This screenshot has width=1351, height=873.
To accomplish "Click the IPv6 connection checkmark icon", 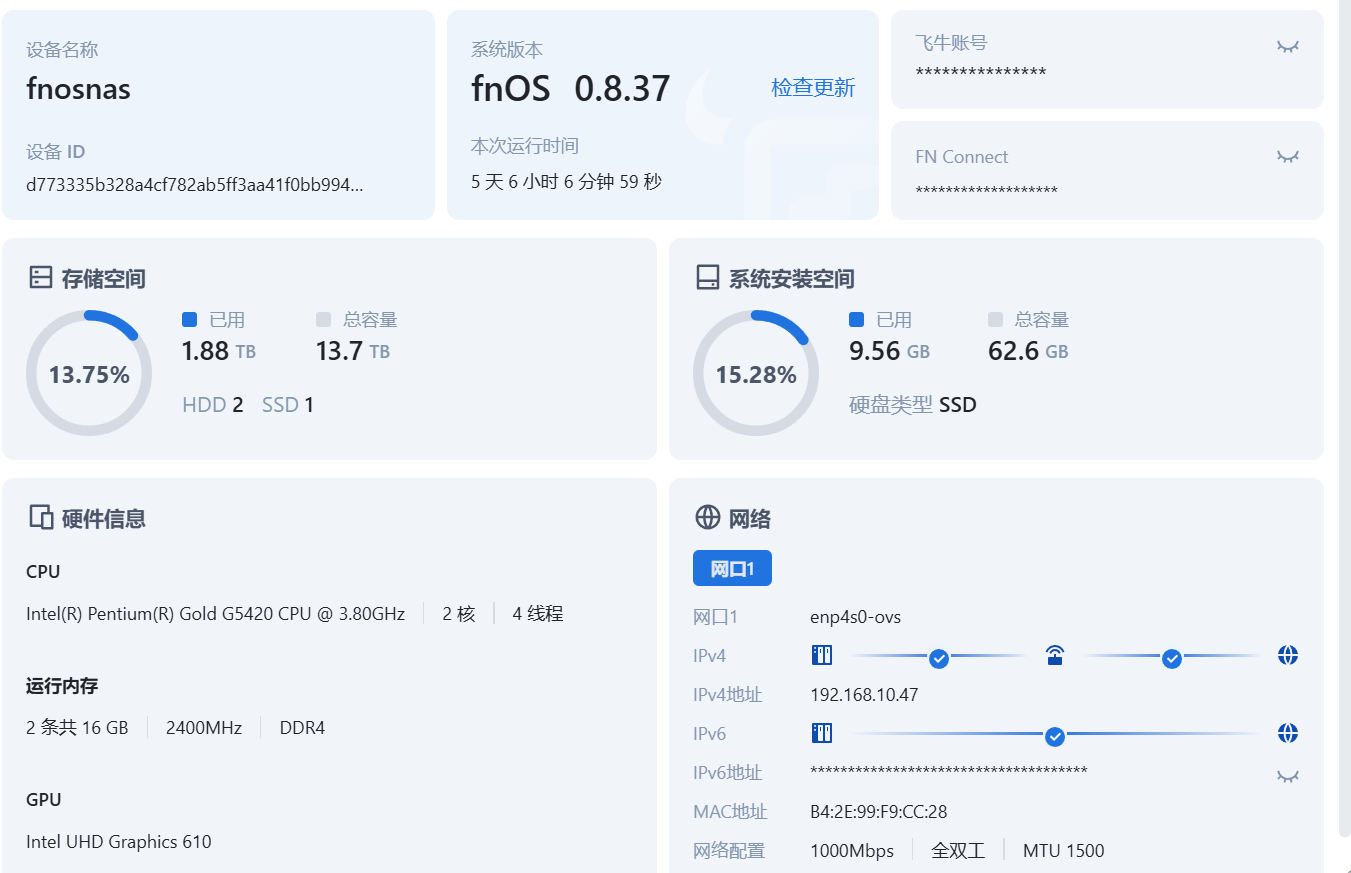I will pos(1054,737).
